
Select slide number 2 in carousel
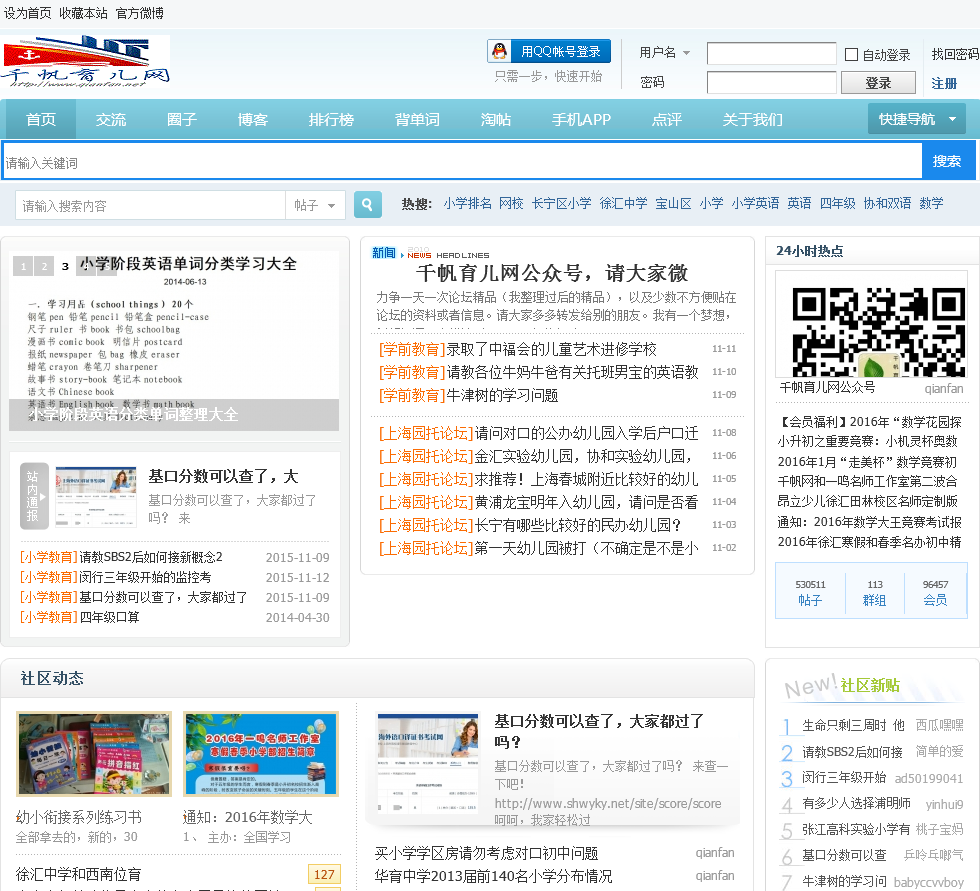[44, 266]
